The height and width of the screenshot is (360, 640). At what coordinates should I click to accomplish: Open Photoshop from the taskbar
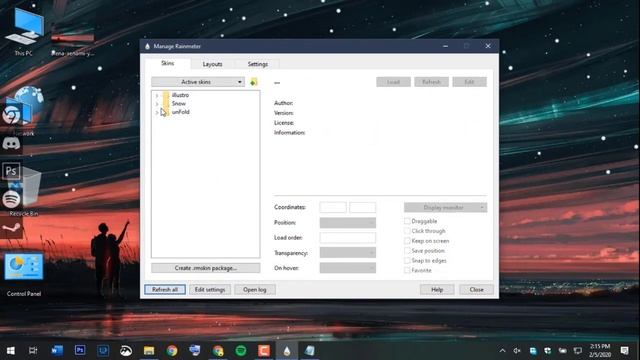coord(80,351)
